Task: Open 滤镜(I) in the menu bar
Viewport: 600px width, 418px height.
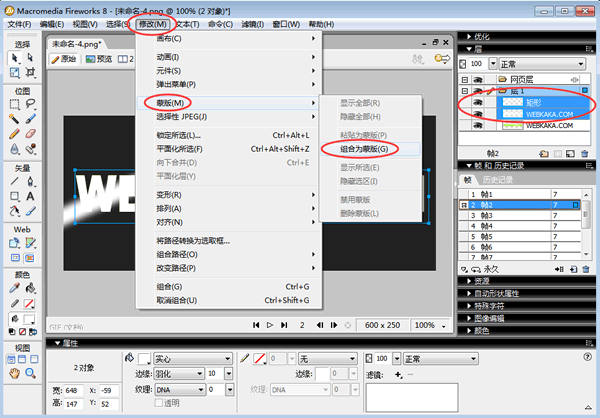Action: coord(253,24)
